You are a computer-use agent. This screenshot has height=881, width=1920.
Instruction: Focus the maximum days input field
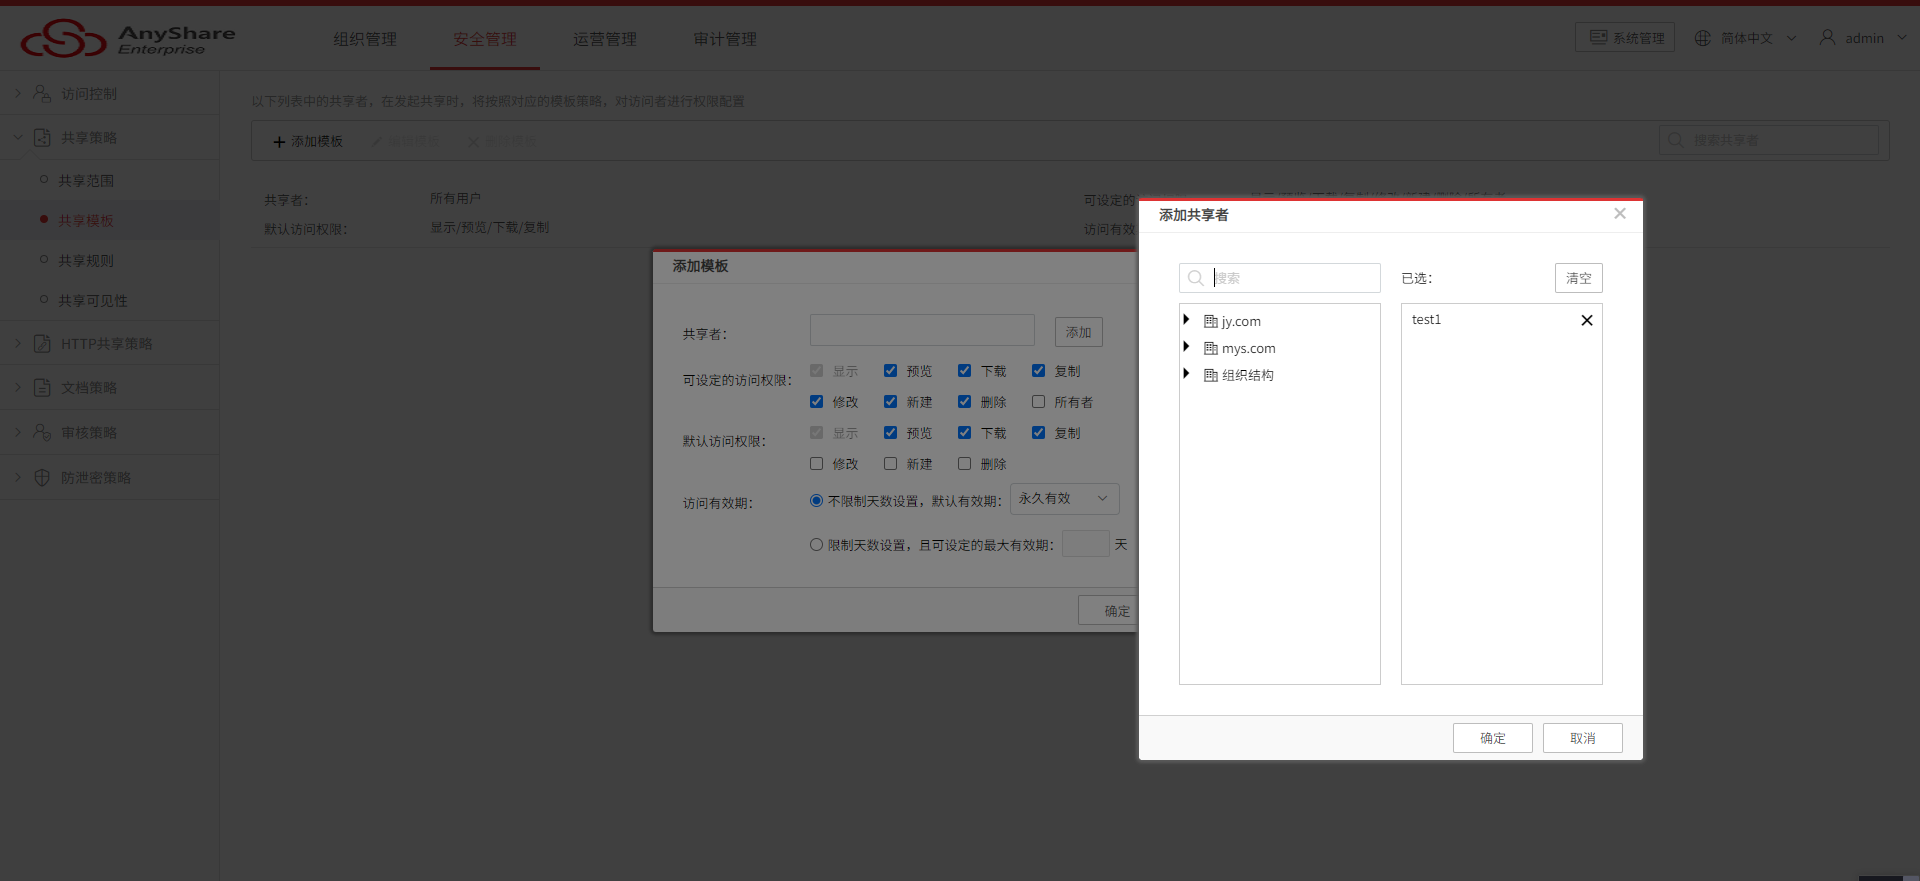[x=1085, y=543]
